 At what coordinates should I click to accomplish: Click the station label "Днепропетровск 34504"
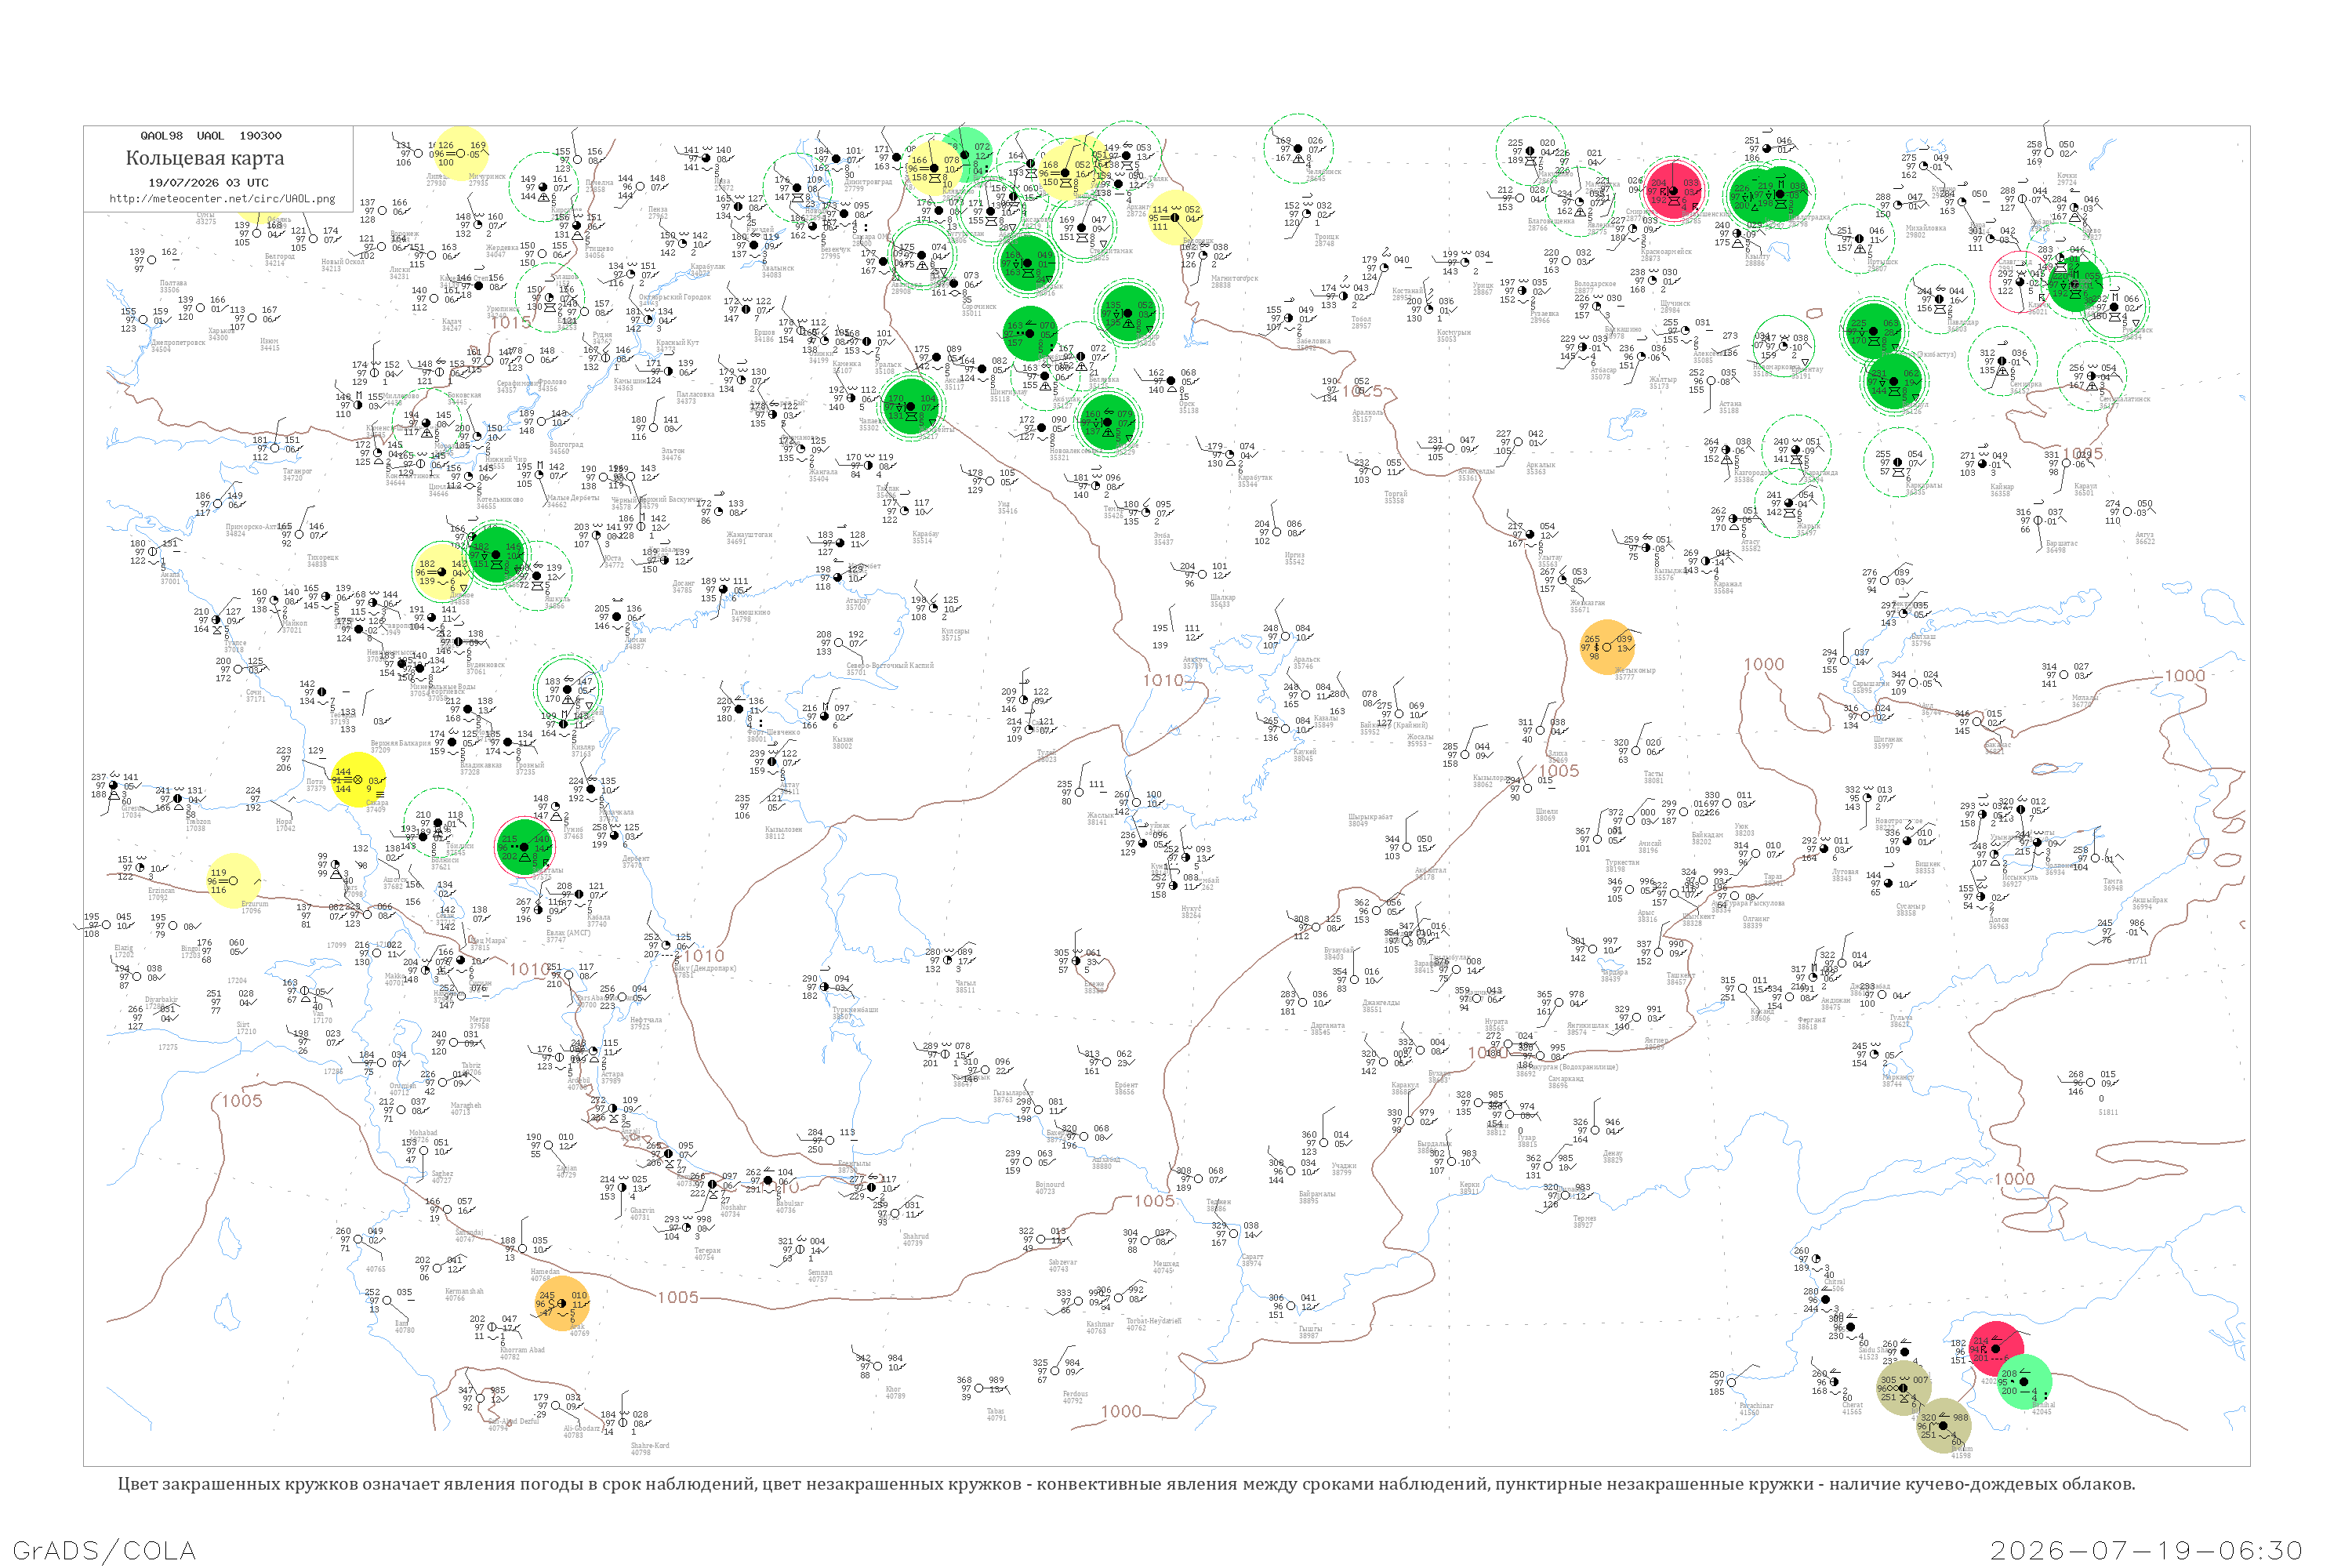[178, 346]
